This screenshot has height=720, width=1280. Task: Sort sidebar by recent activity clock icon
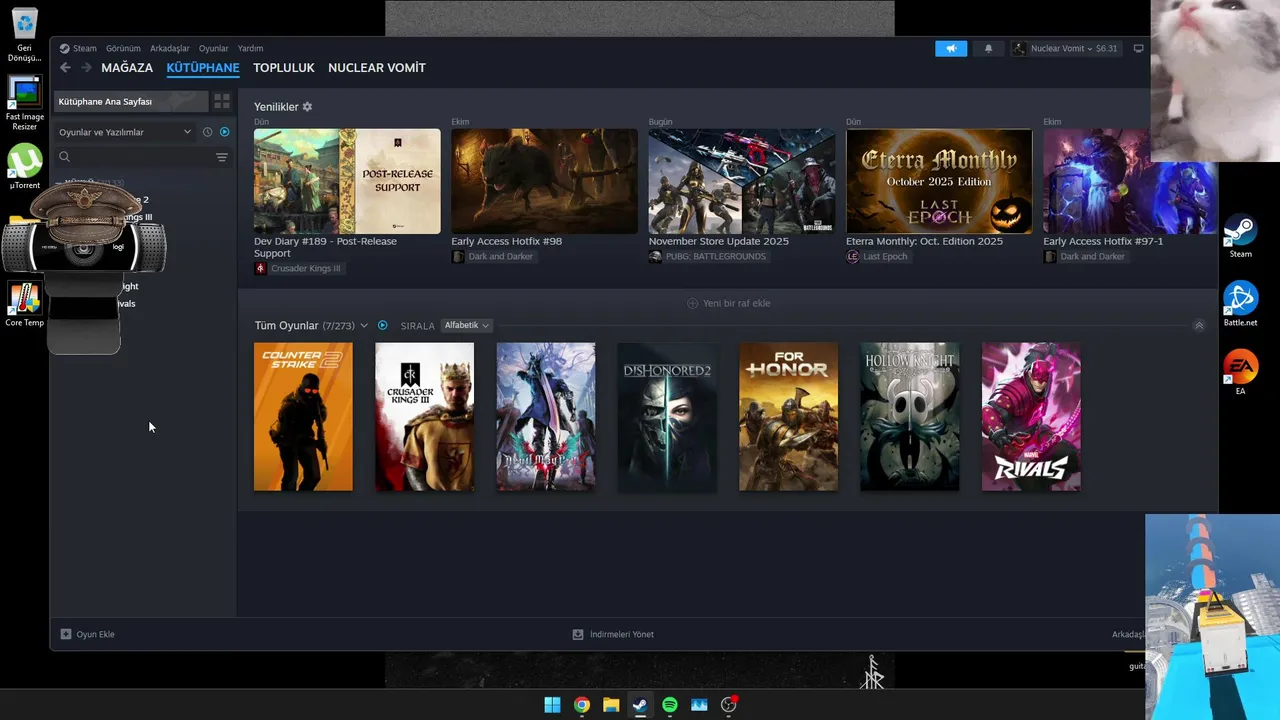click(208, 132)
